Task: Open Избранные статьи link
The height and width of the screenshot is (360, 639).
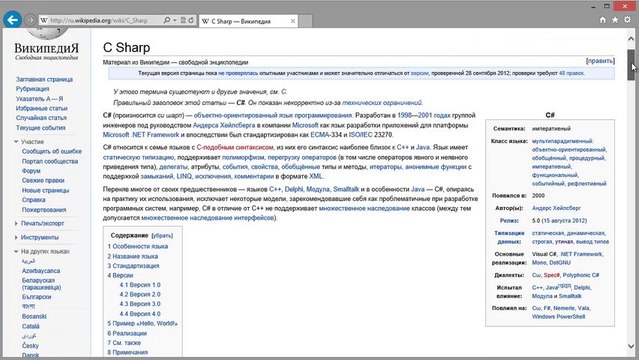Action: (42, 108)
